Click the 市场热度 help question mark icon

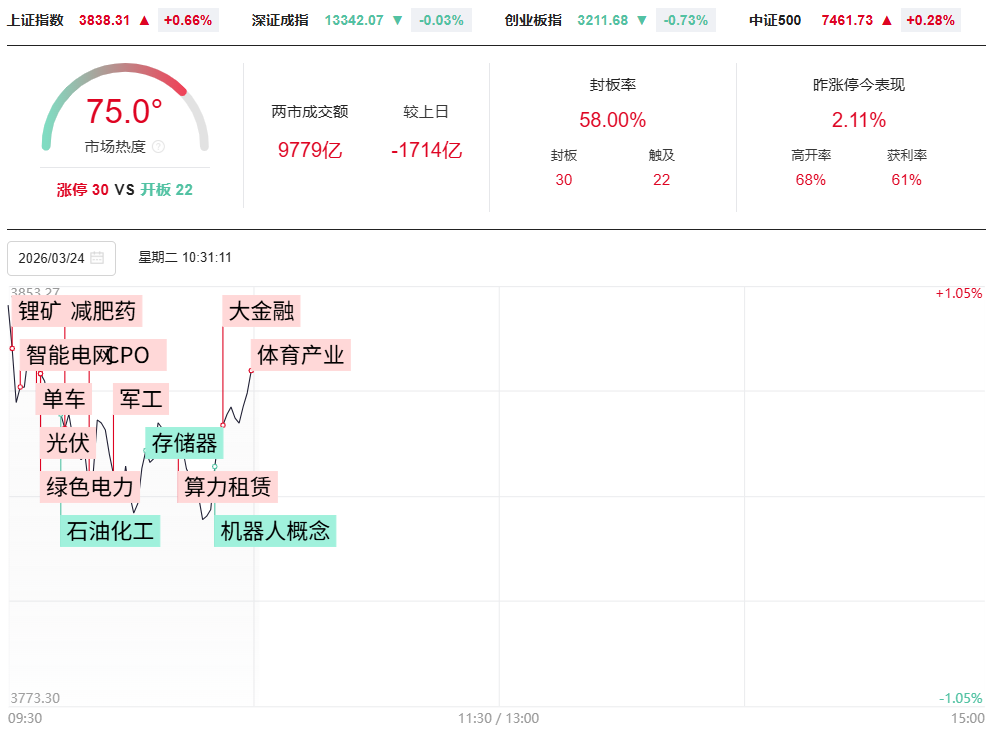tap(159, 147)
